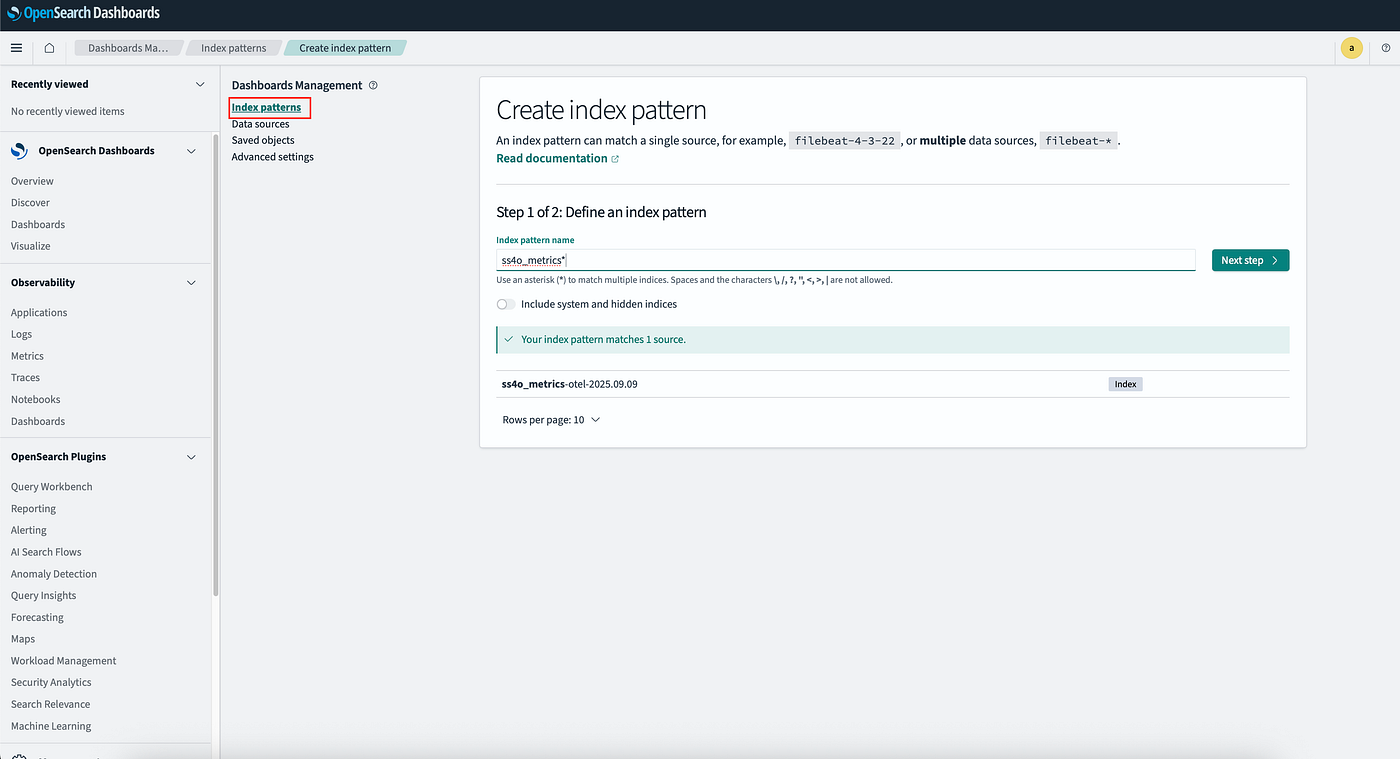Select Data sources in Dashboards Management

pyautogui.click(x=261, y=124)
